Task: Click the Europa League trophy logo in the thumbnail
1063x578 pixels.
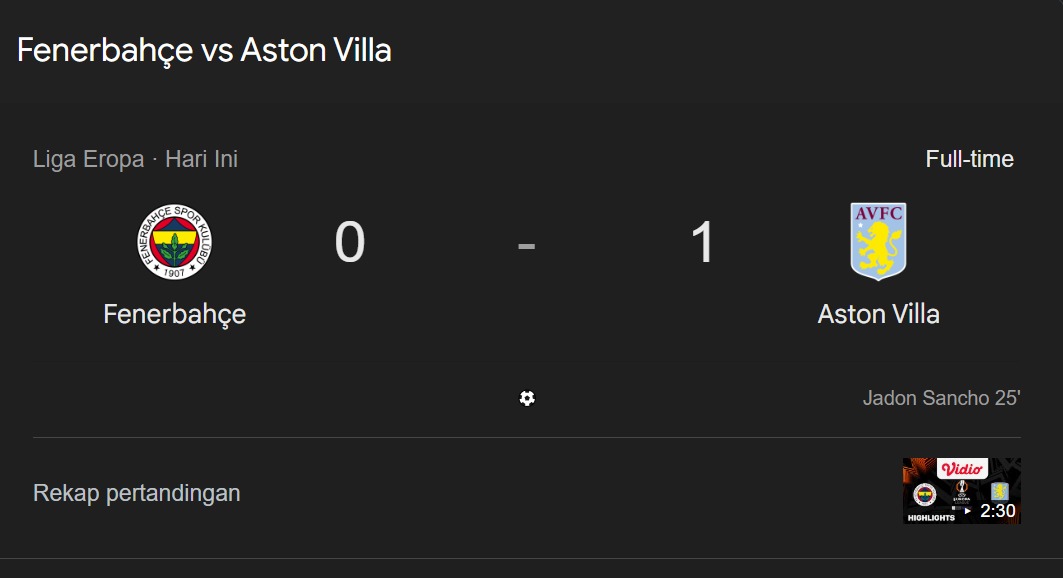Action: 961,492
